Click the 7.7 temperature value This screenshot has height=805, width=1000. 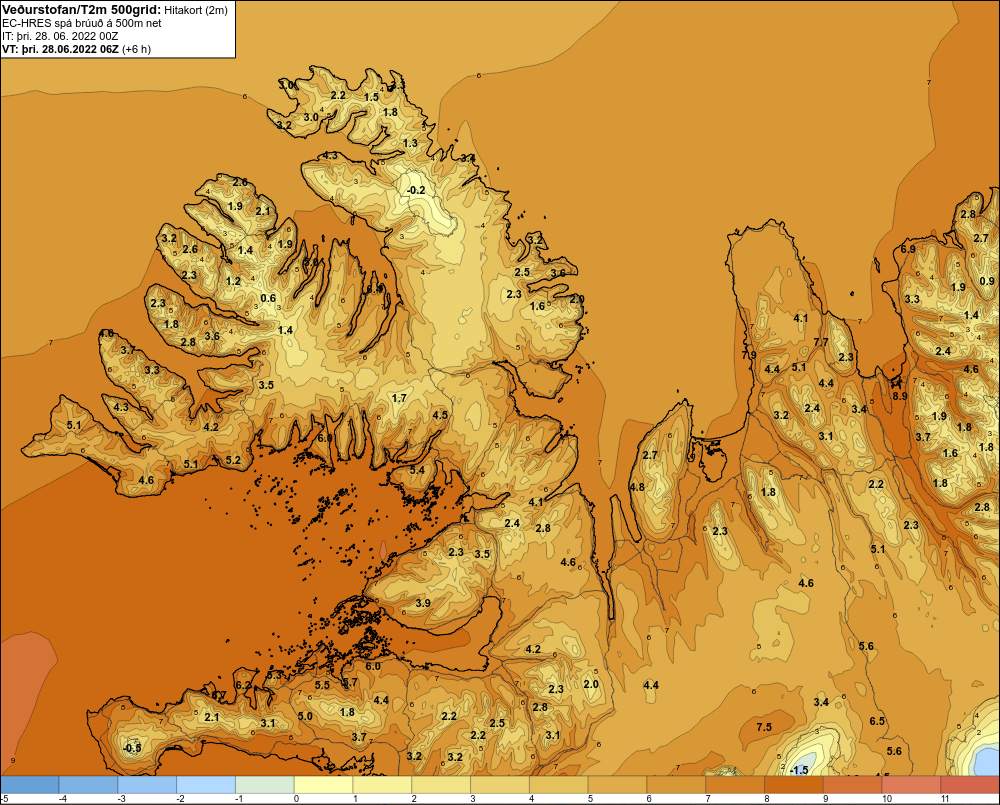tap(821, 342)
